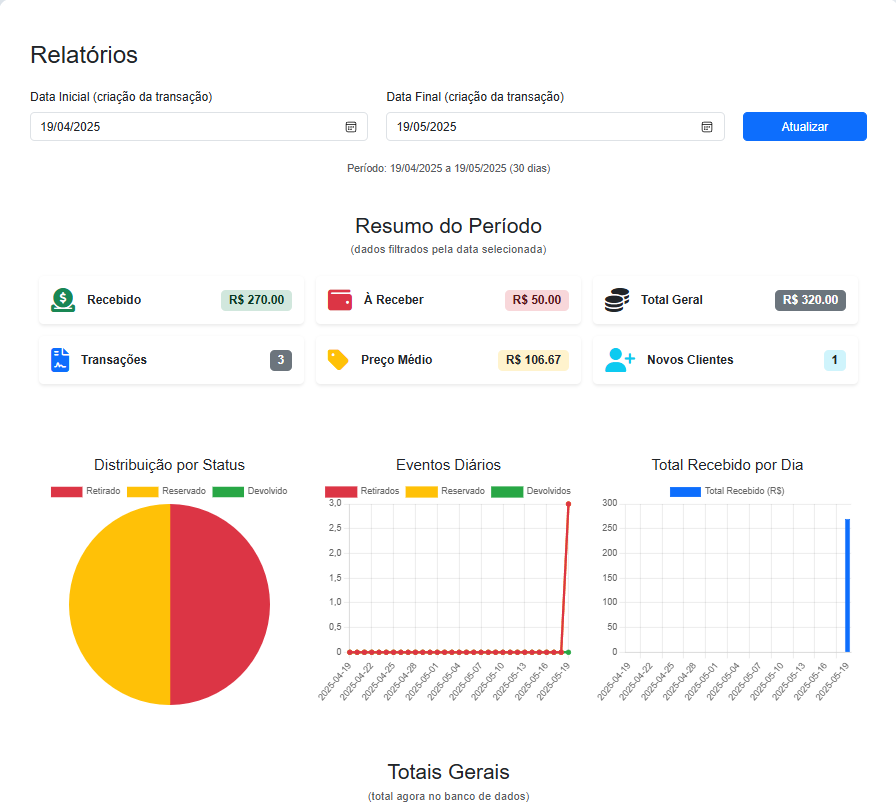Click the Distribuição por Status title
The width and height of the screenshot is (896, 809).
[169, 465]
